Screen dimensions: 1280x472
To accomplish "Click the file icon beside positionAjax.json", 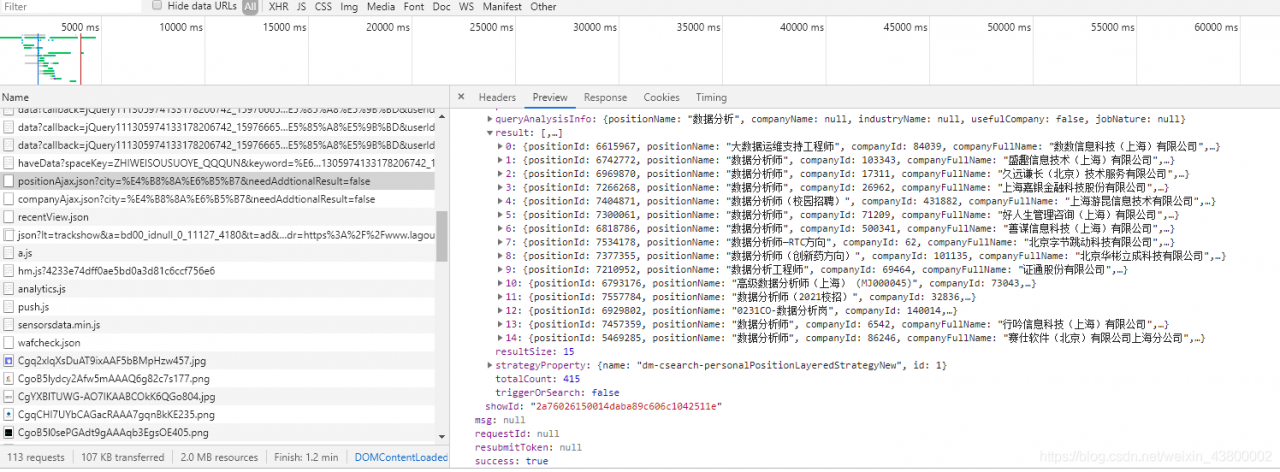I will point(9,181).
